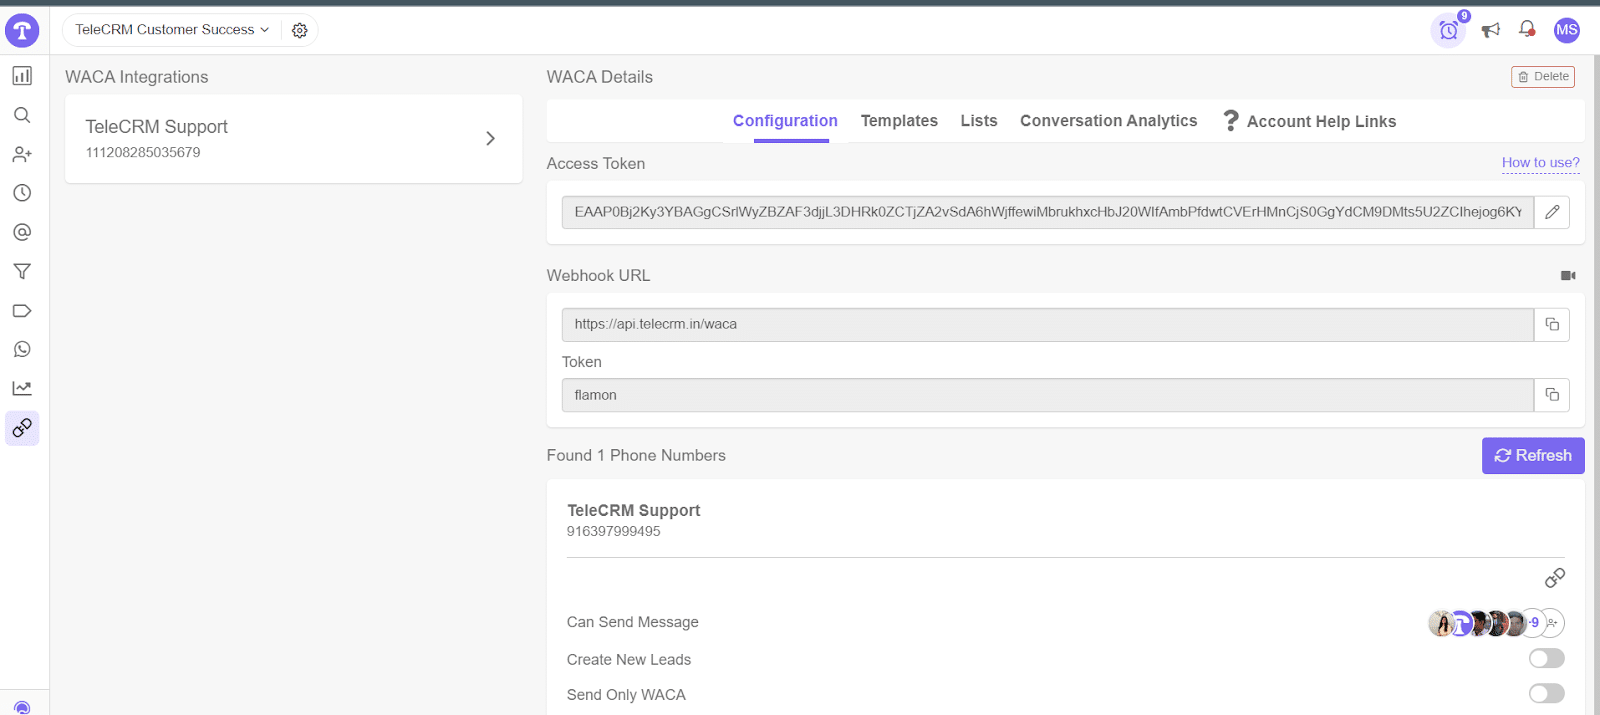Open the megaphone announcements icon

[1490, 30]
